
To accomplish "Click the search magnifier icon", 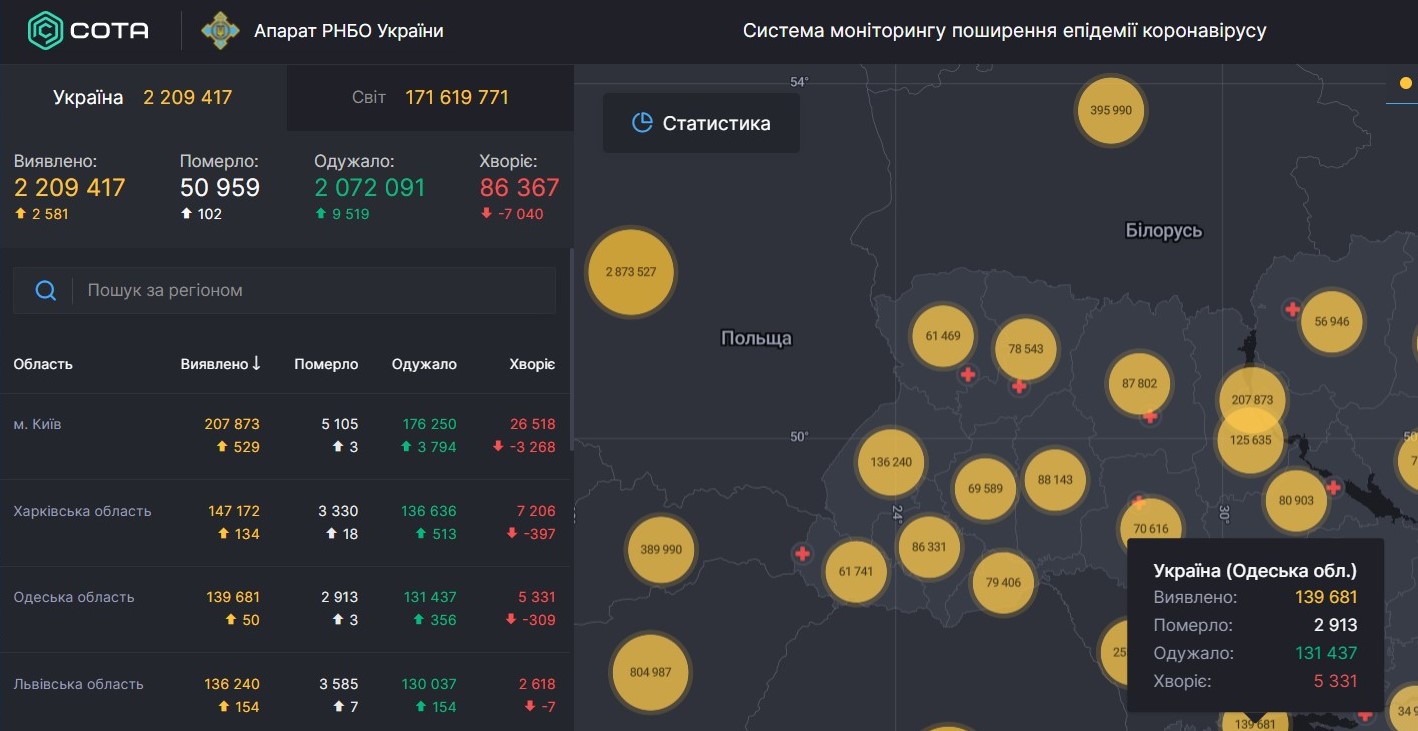I will (x=45, y=291).
